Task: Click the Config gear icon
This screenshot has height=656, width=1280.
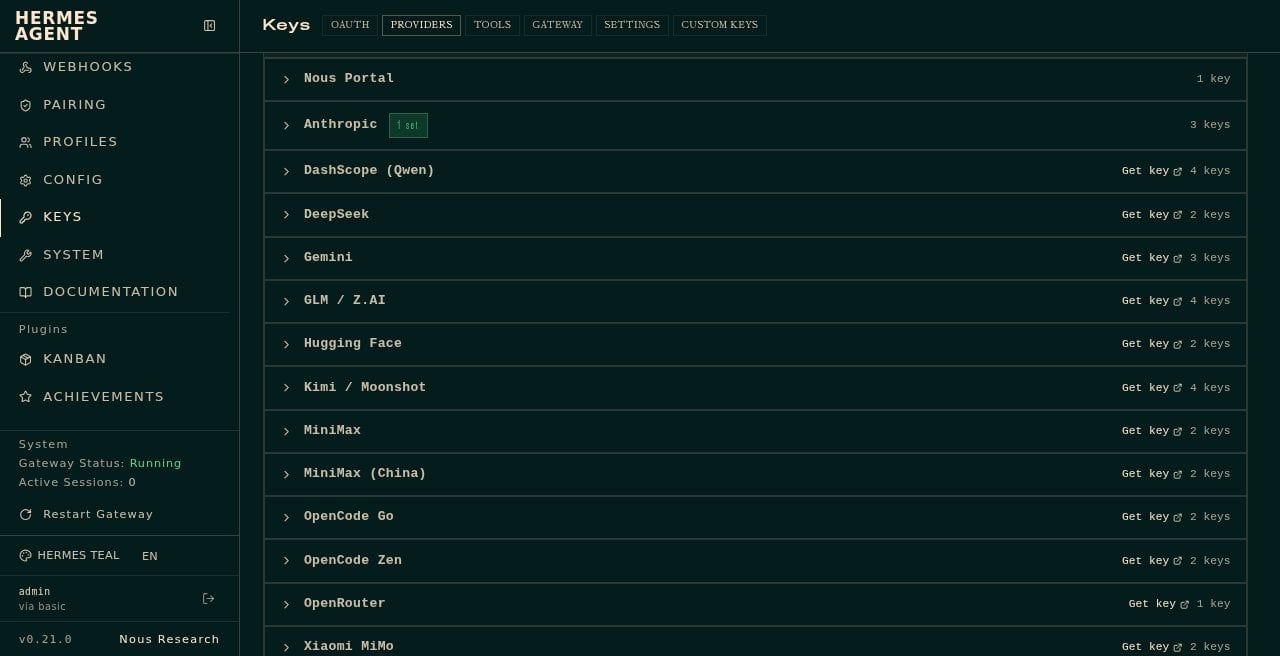Action: point(26,180)
